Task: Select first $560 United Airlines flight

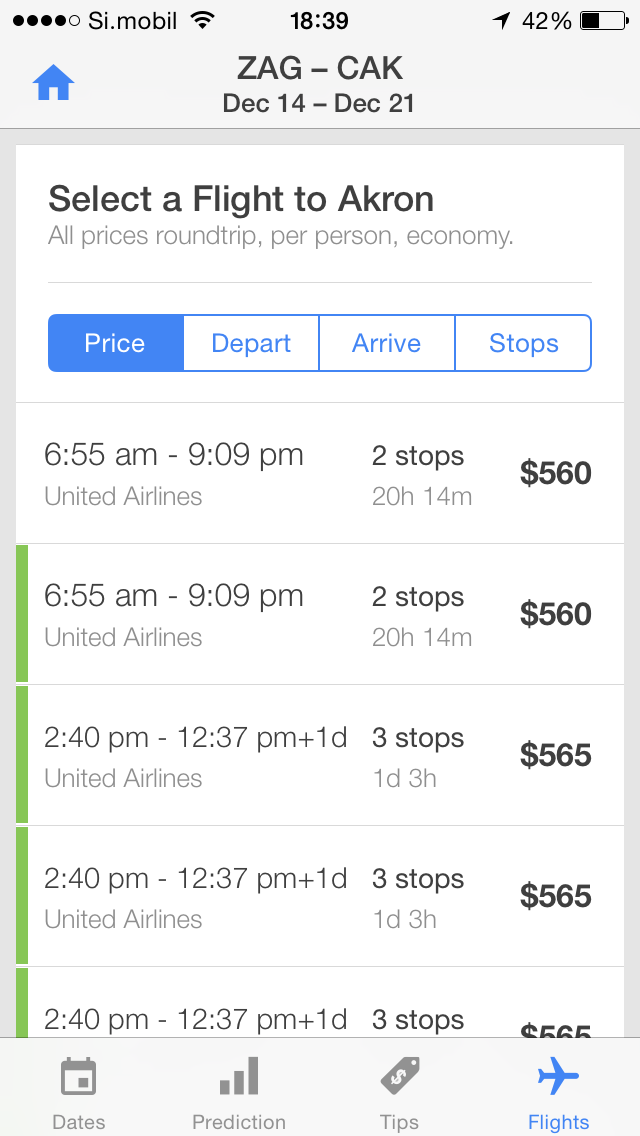Action: click(x=320, y=473)
